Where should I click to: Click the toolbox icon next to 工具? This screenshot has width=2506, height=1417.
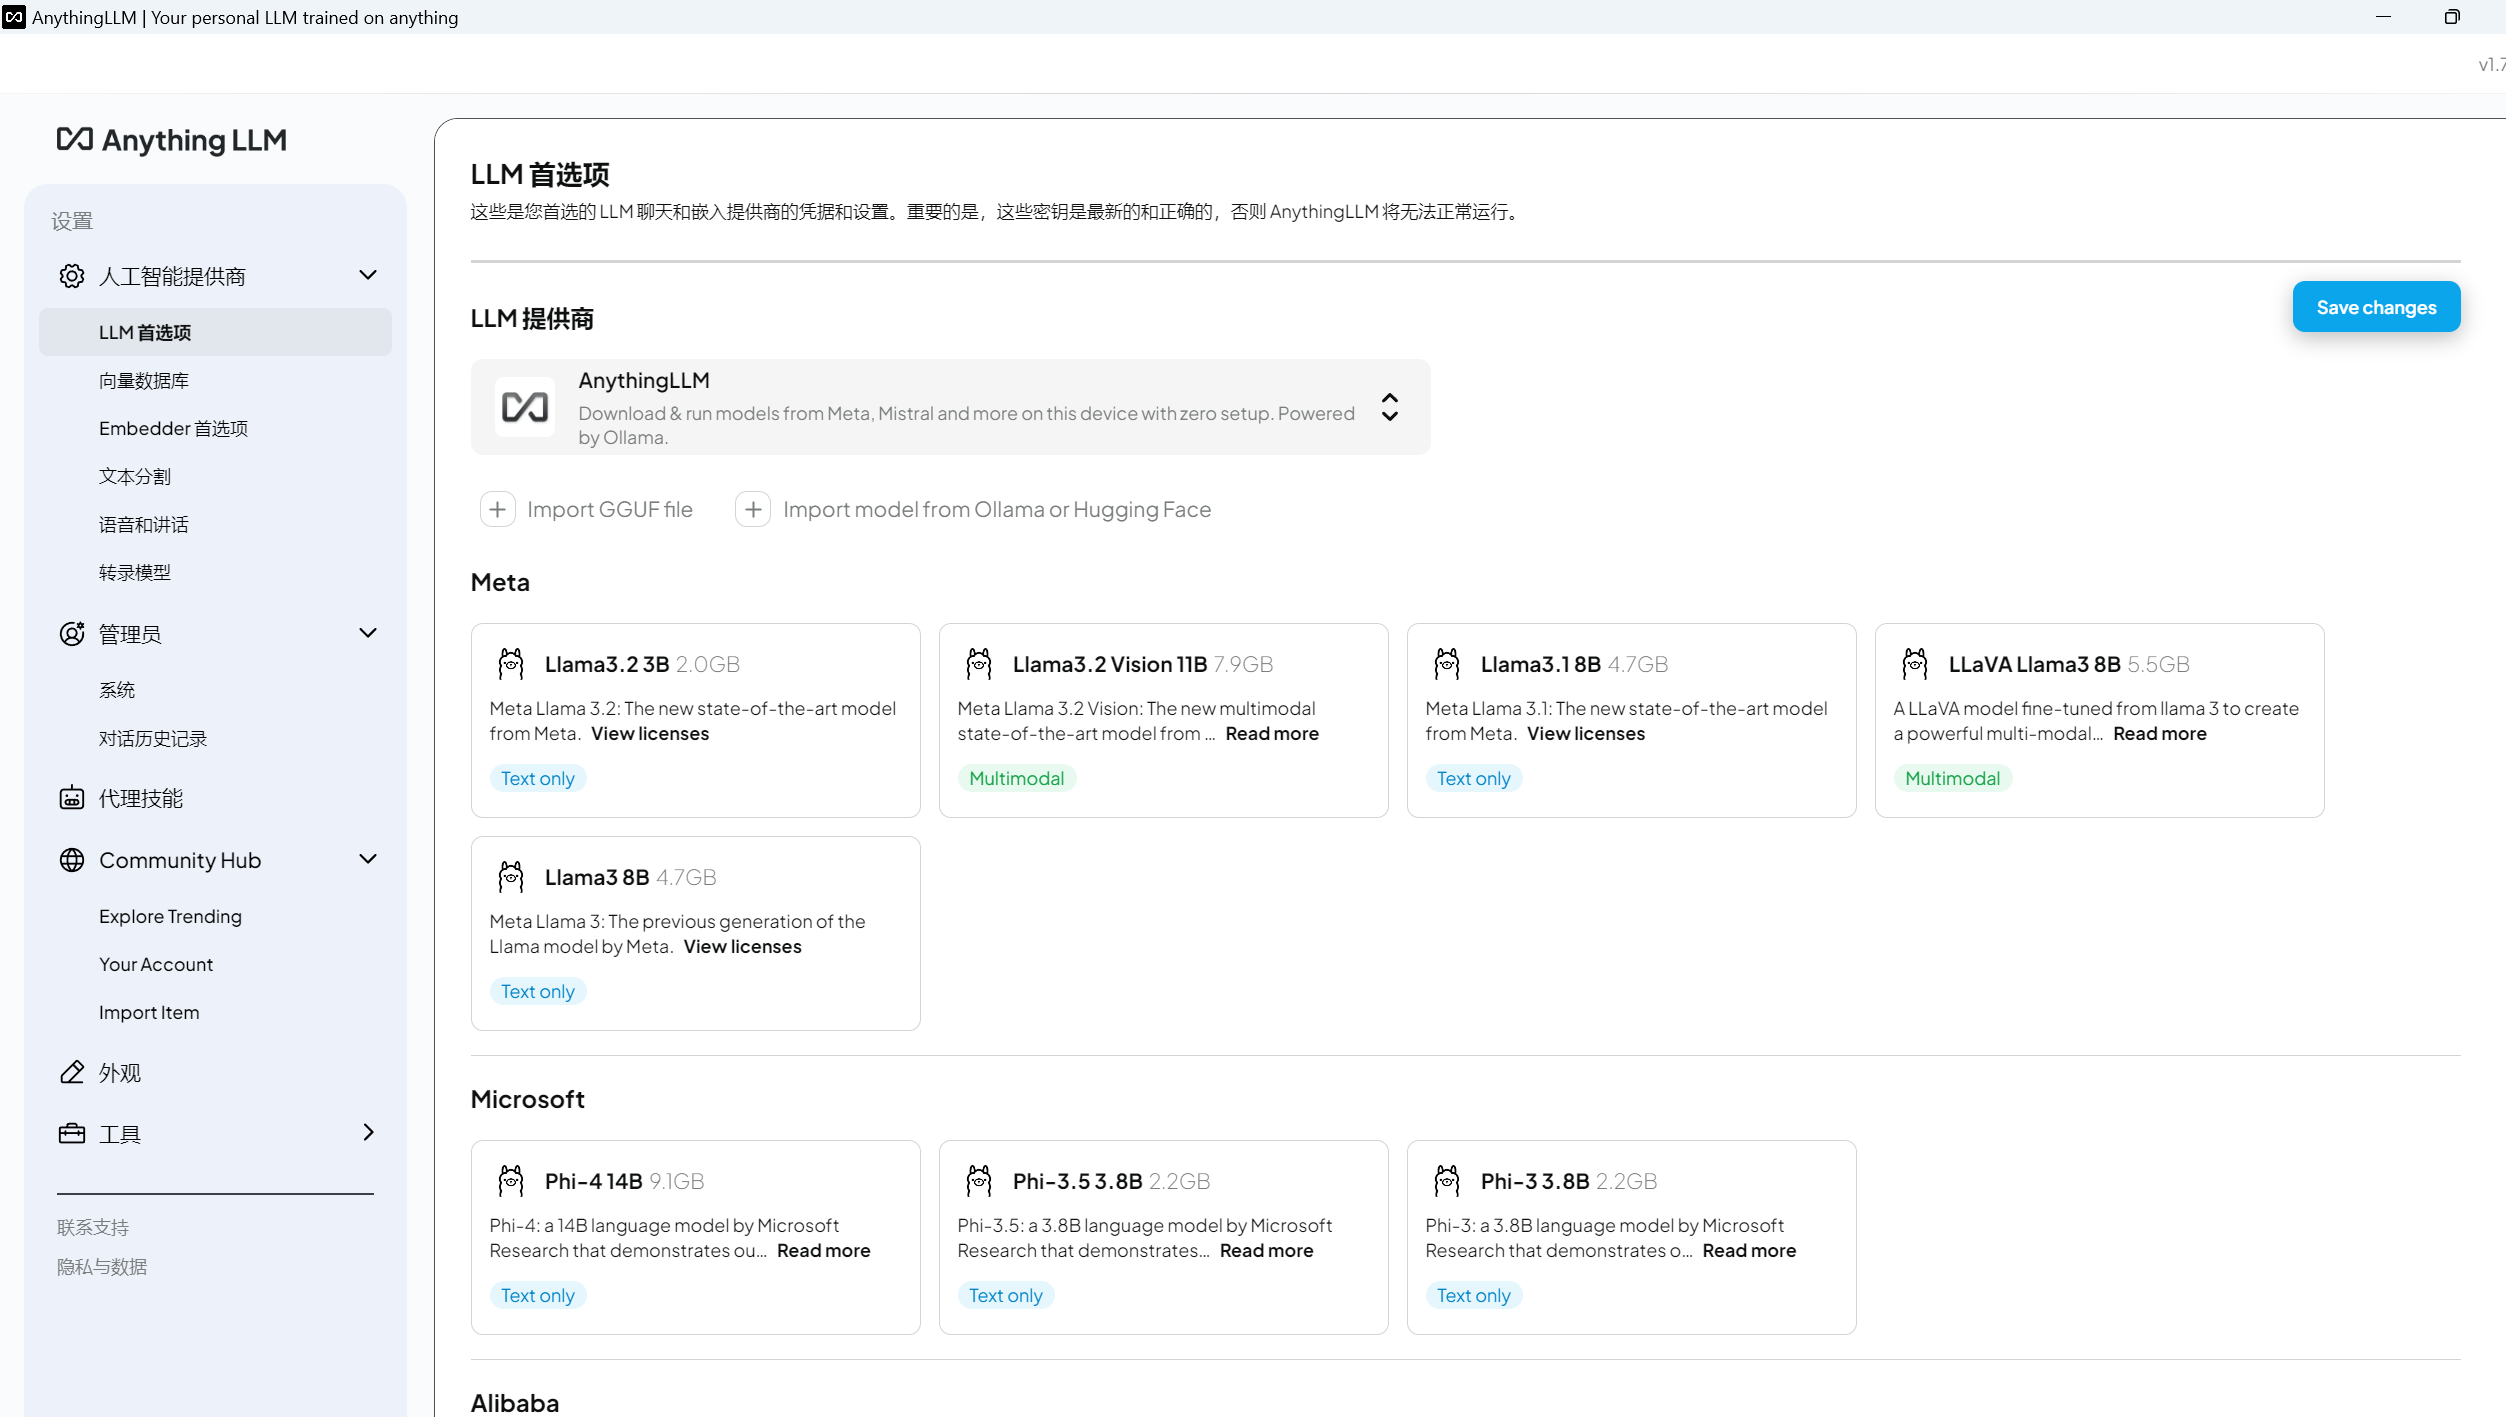[x=72, y=1133]
